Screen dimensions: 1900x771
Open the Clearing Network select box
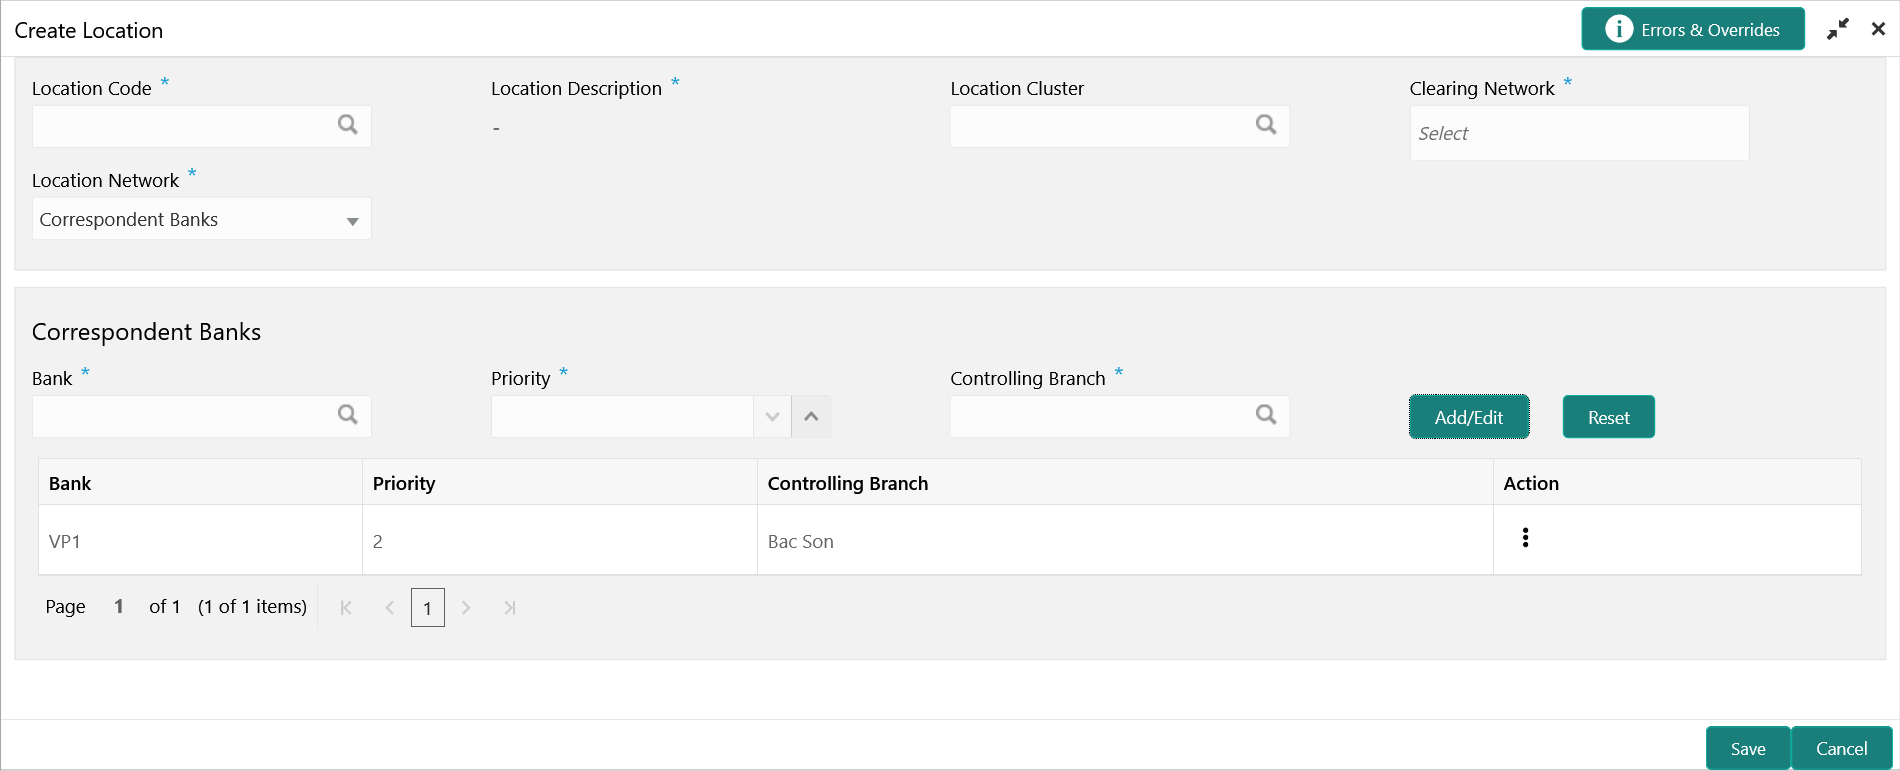1579,133
